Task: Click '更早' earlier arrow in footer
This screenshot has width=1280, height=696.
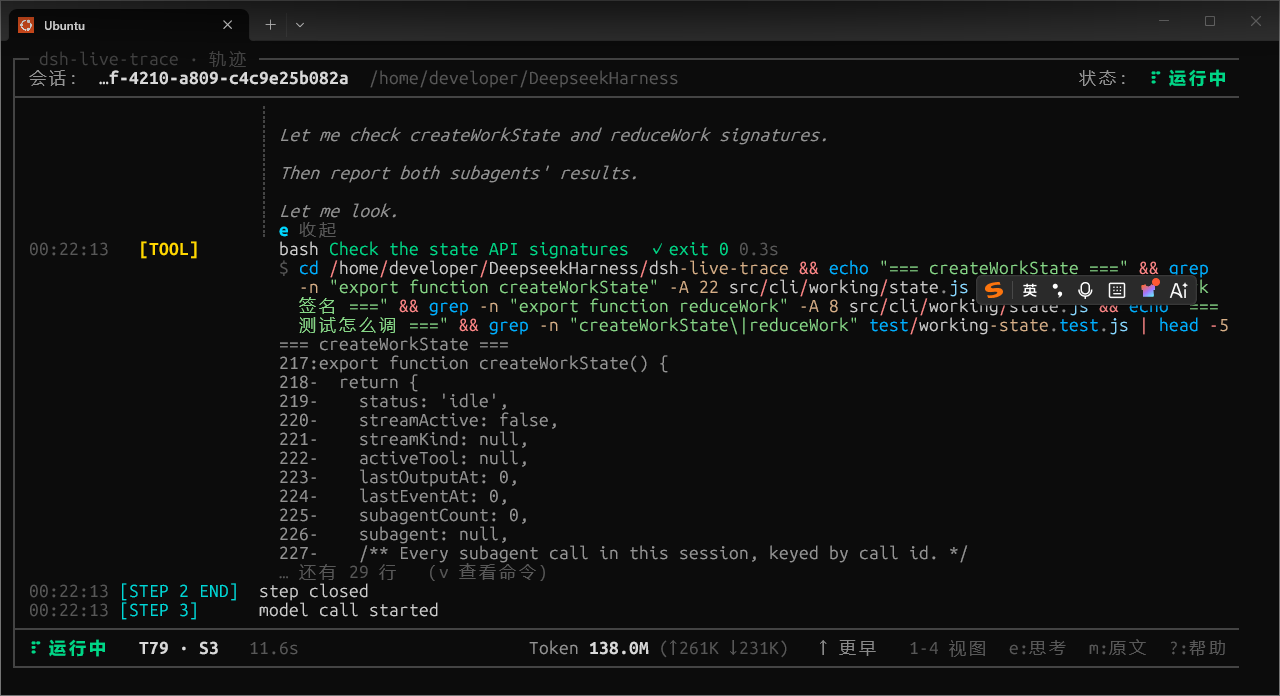Action: (846, 648)
